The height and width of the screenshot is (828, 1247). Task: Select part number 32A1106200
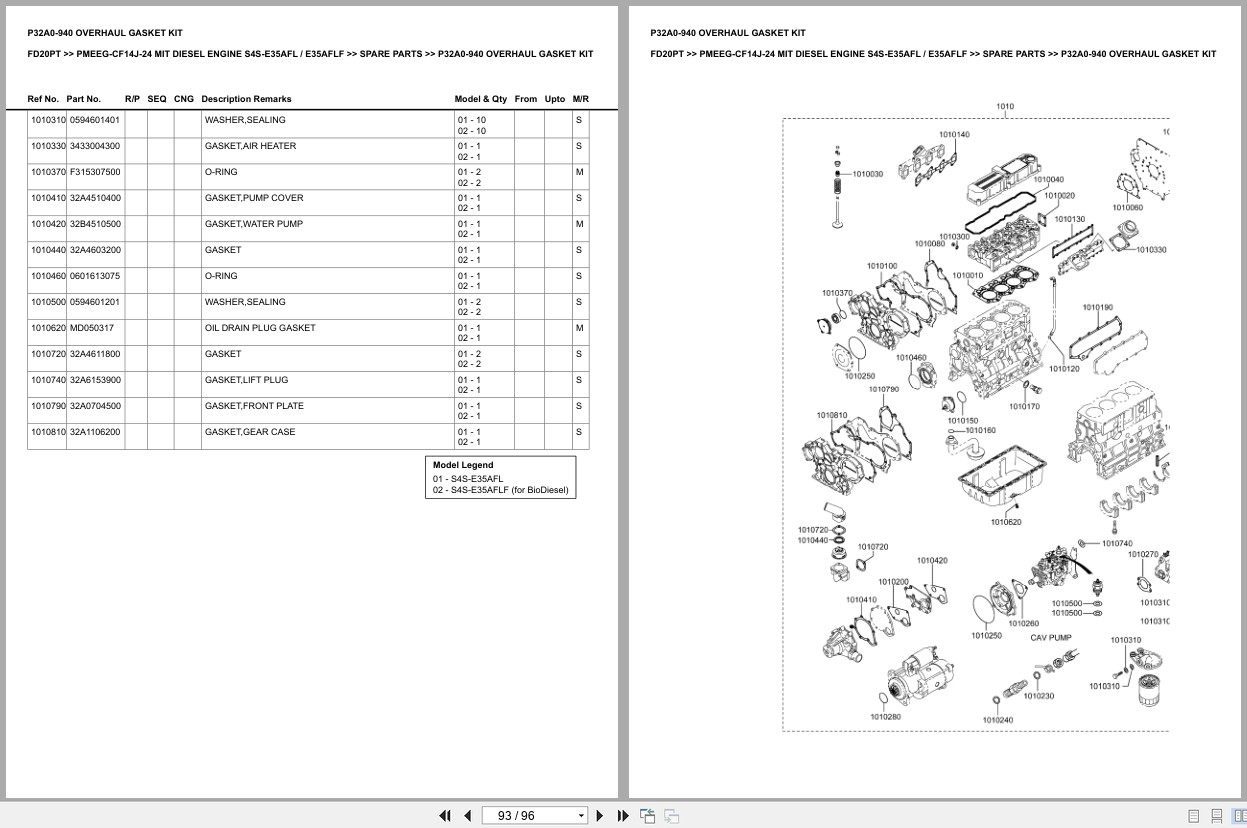[x=95, y=432]
